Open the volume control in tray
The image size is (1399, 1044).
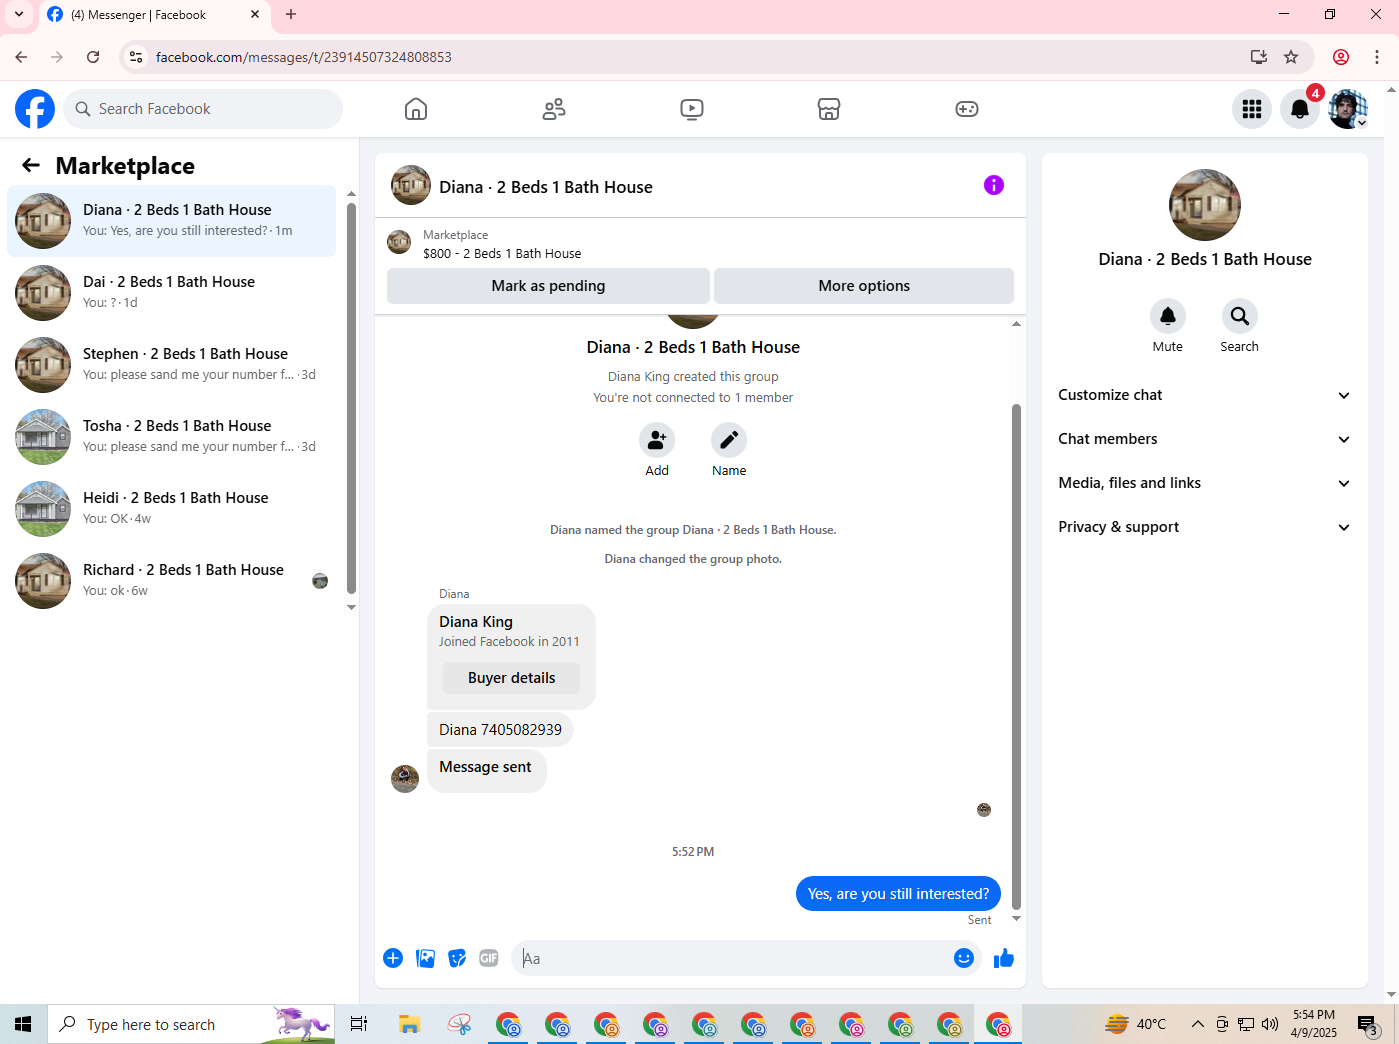coord(1270,1024)
